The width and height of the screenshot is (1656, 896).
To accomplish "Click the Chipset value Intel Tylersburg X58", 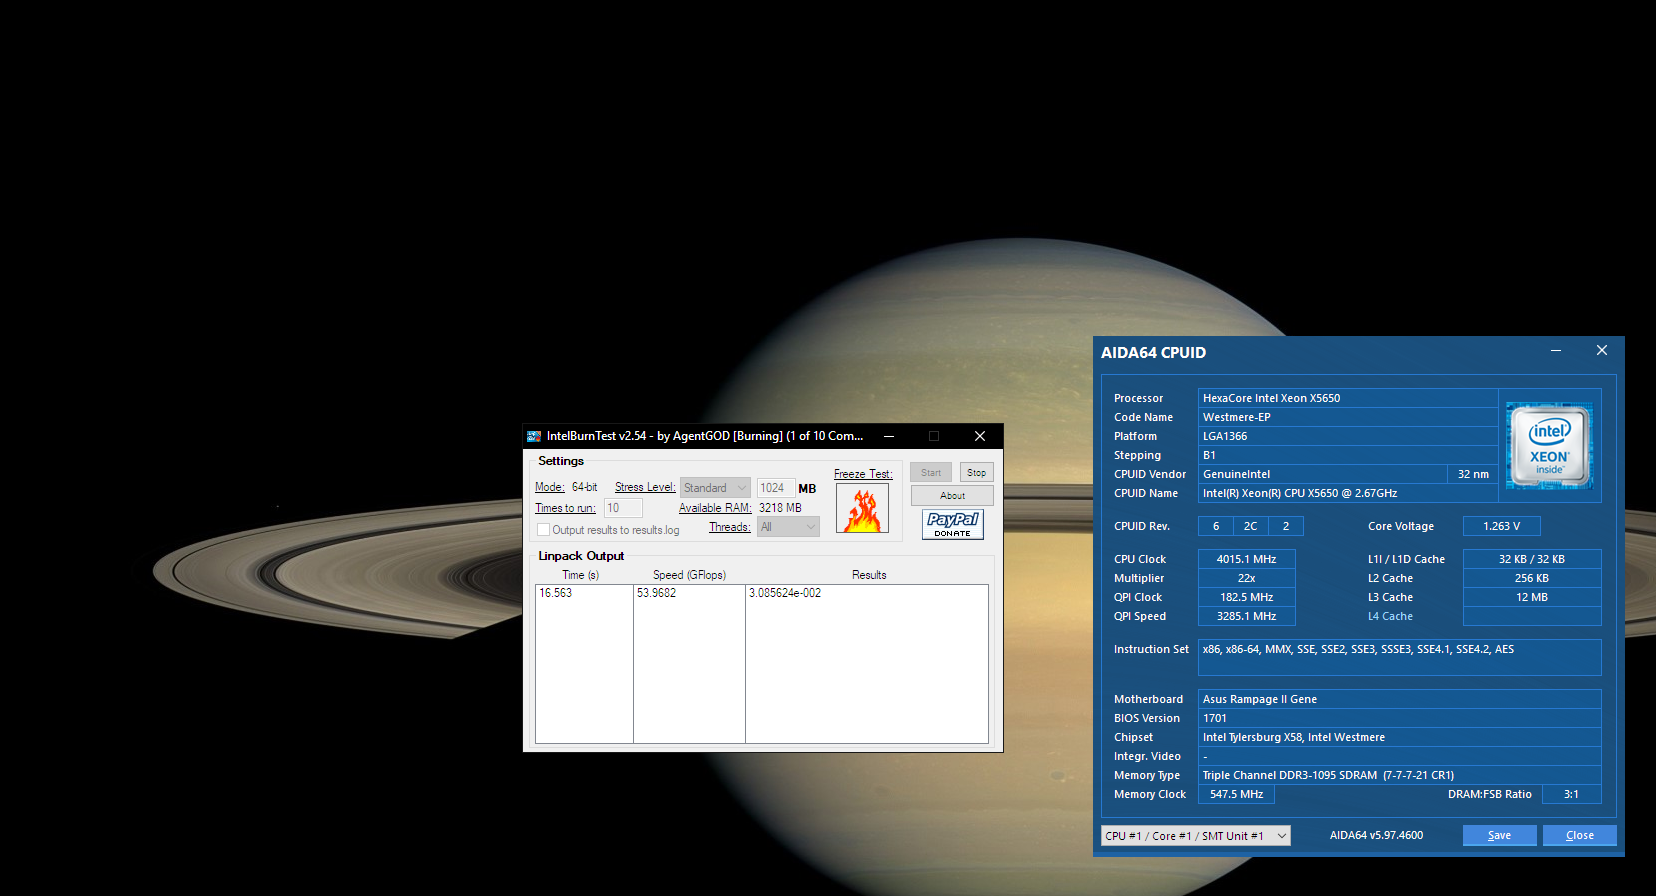I will point(1399,737).
